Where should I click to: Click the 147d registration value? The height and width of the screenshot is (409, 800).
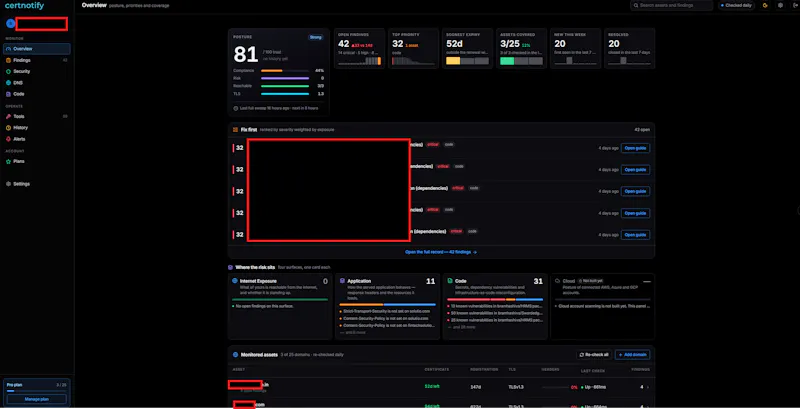[475, 387]
